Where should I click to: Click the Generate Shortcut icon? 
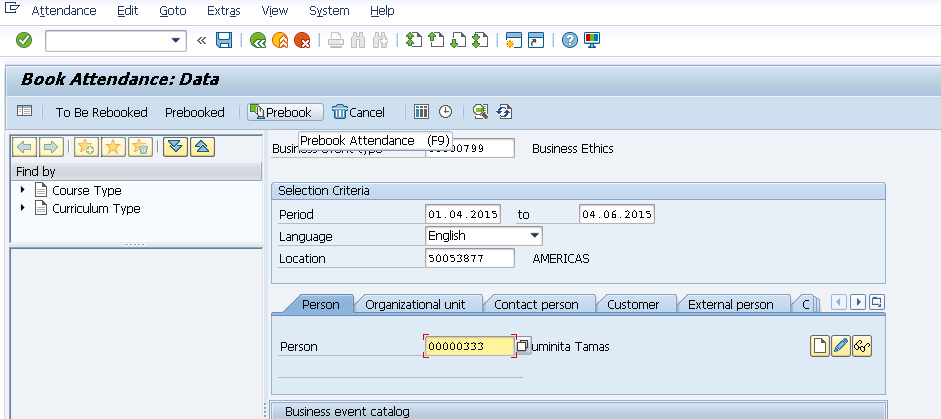(535, 40)
